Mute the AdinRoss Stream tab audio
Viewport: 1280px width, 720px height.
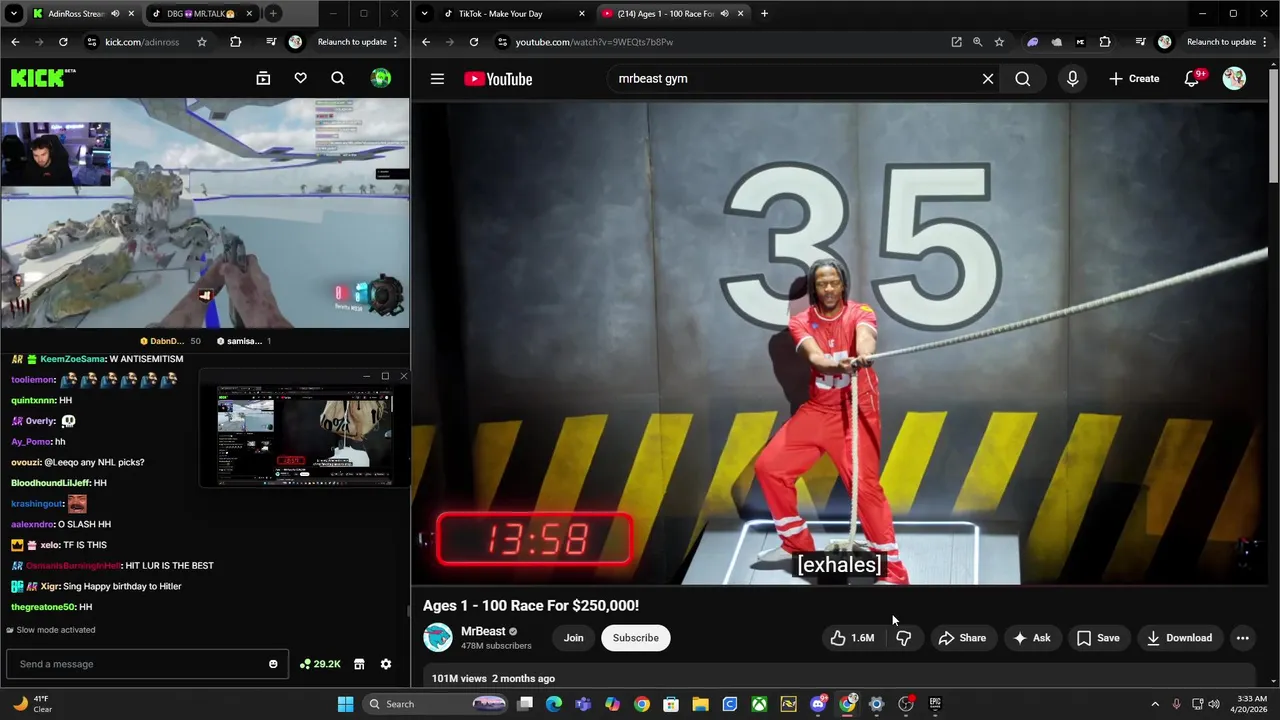(x=115, y=14)
